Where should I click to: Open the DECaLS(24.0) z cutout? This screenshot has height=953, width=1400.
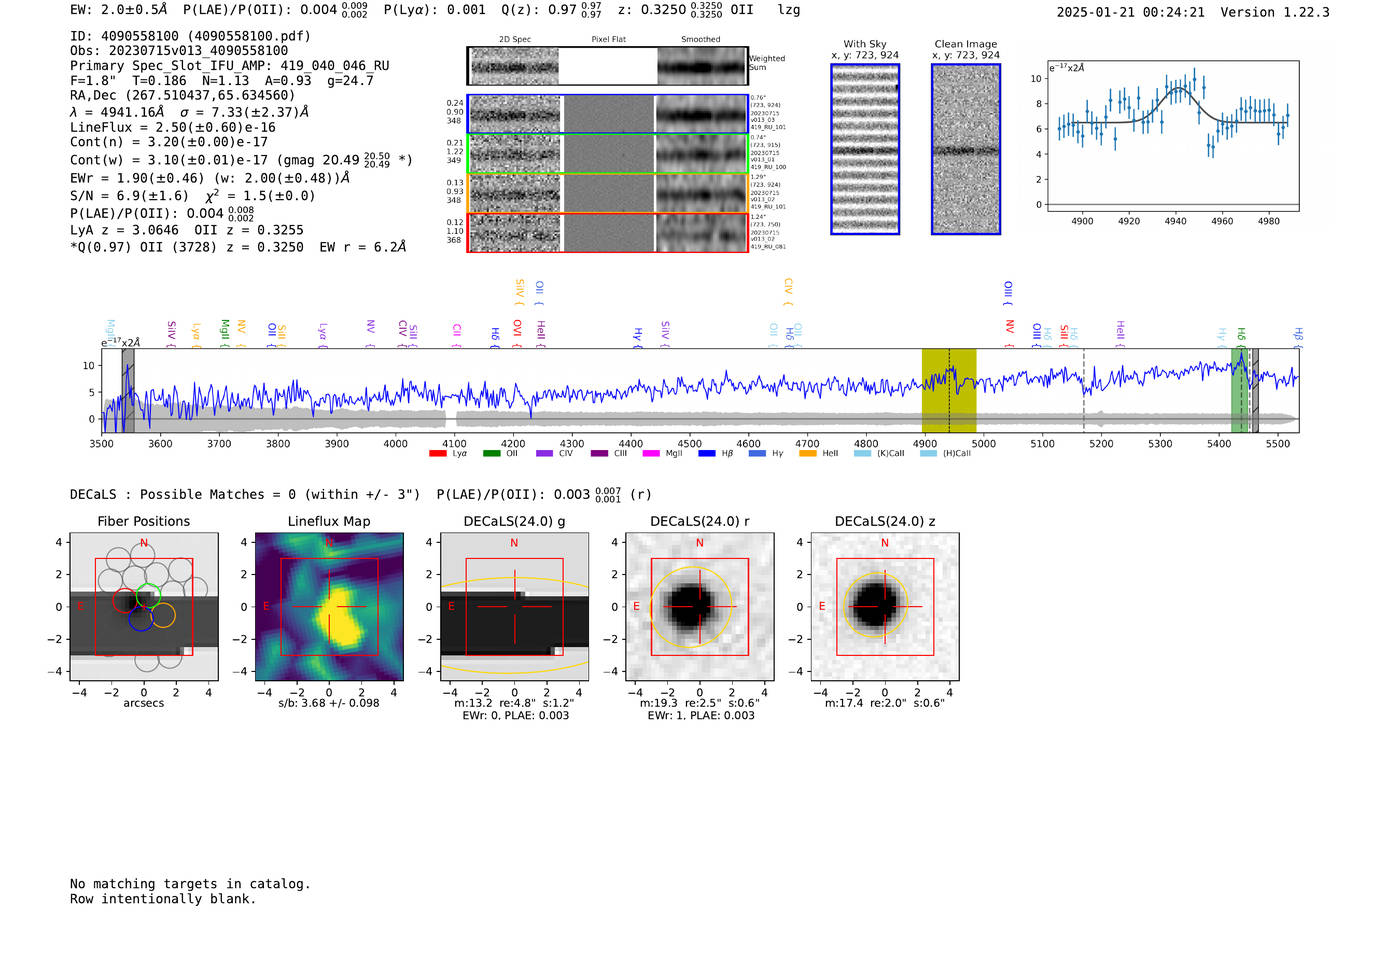[885, 606]
